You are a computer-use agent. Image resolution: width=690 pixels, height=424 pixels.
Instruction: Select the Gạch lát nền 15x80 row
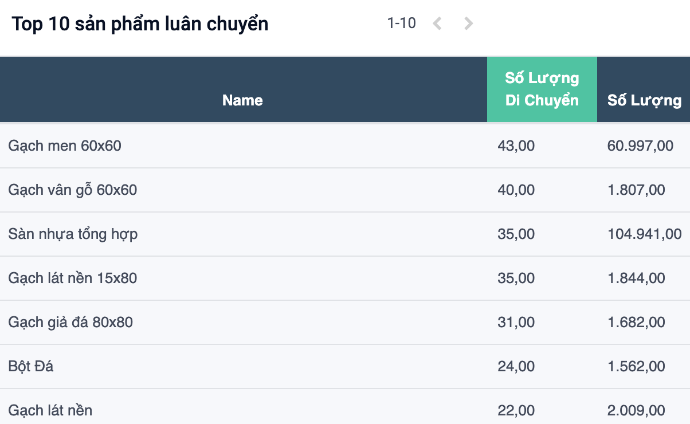pos(345,278)
